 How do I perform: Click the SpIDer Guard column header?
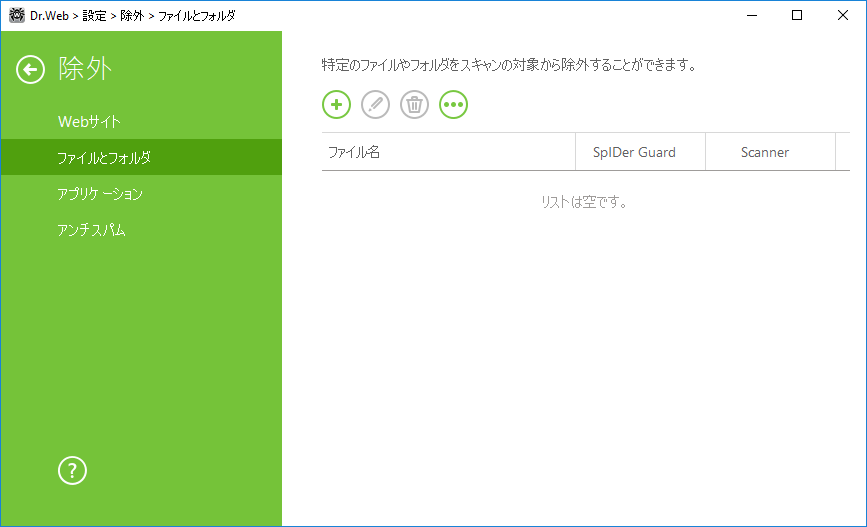640,152
